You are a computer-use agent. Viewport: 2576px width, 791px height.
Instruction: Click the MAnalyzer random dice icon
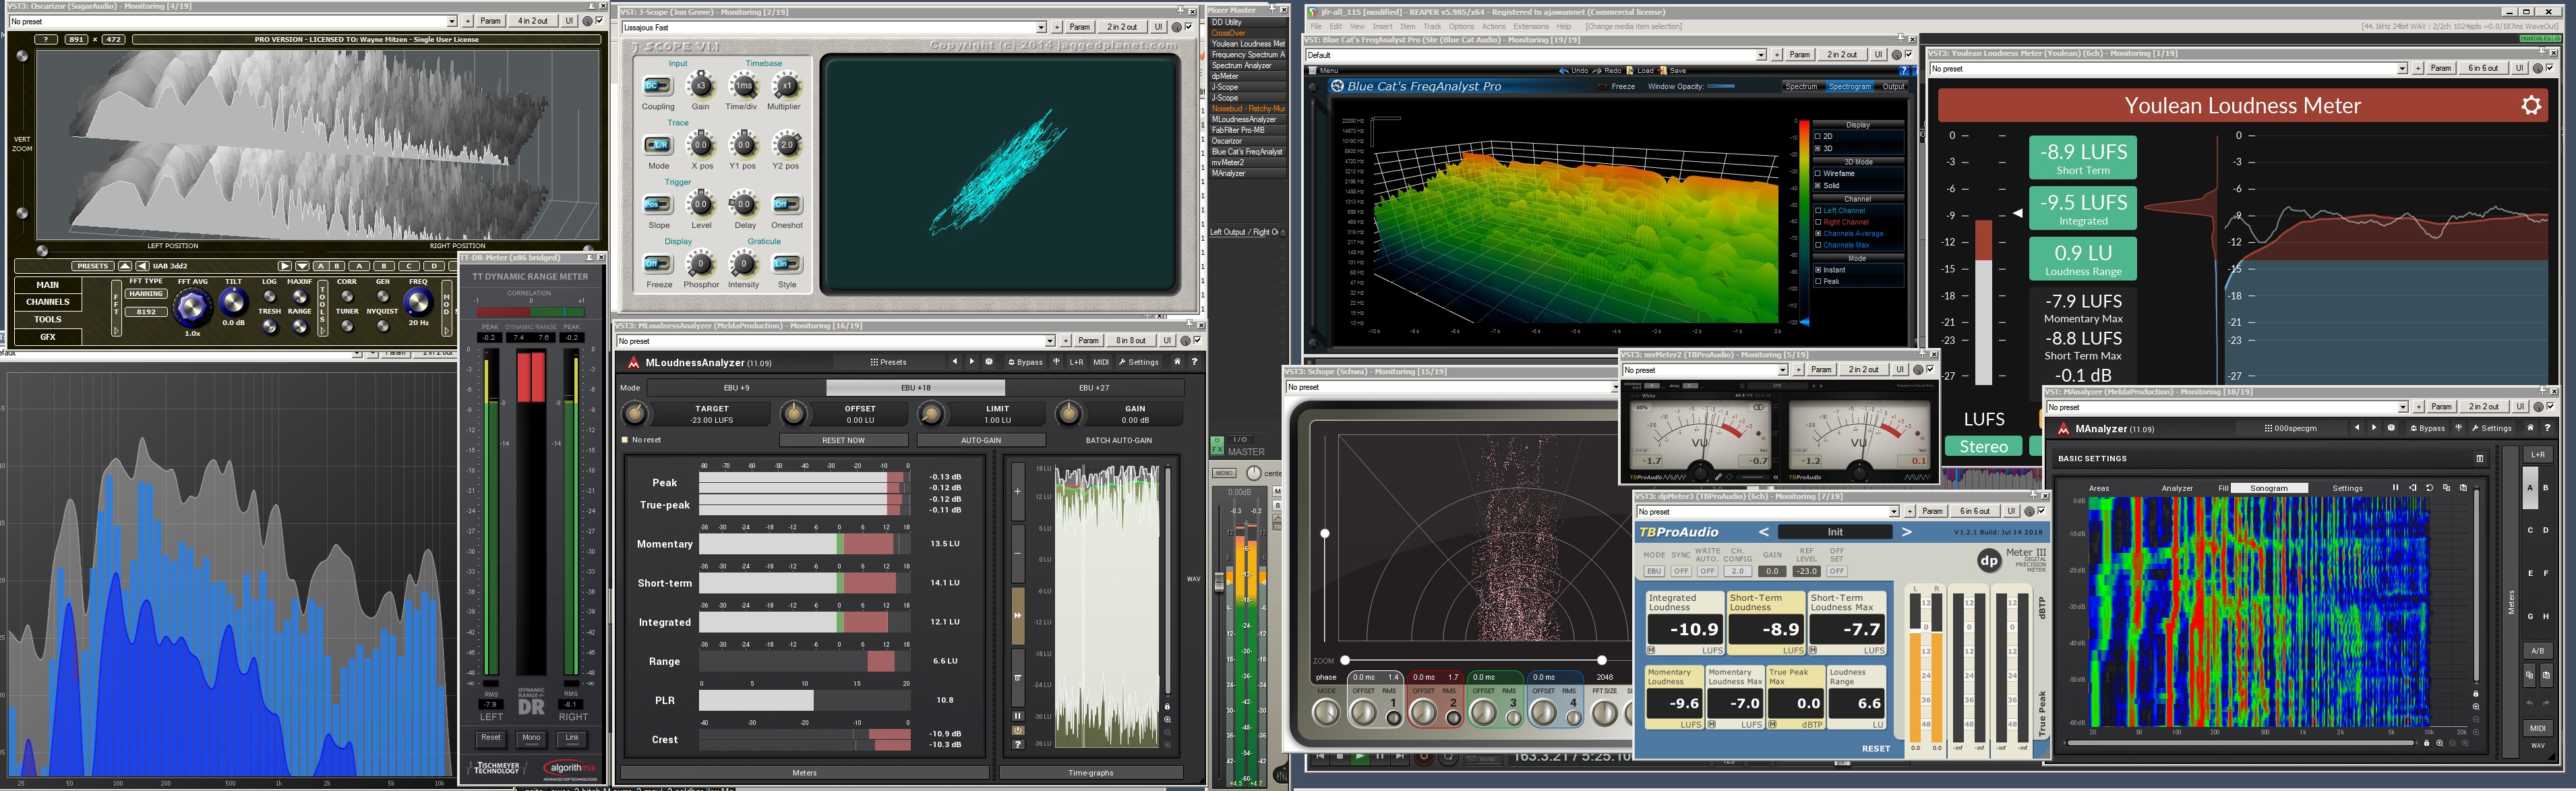2391,428
